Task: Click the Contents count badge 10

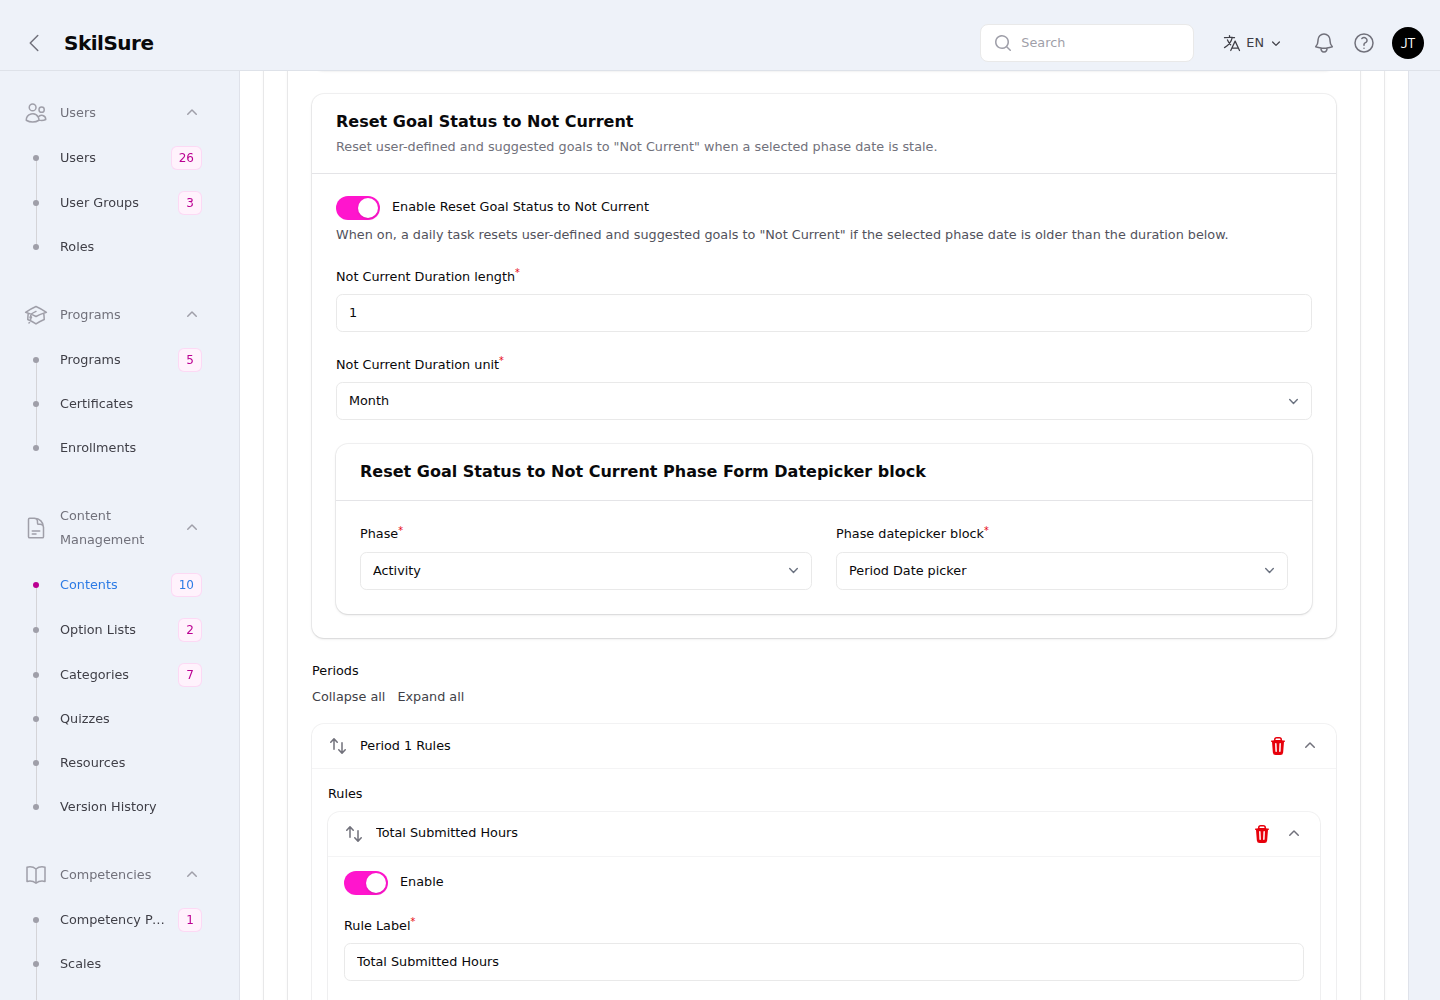Action: pyautogui.click(x=186, y=585)
